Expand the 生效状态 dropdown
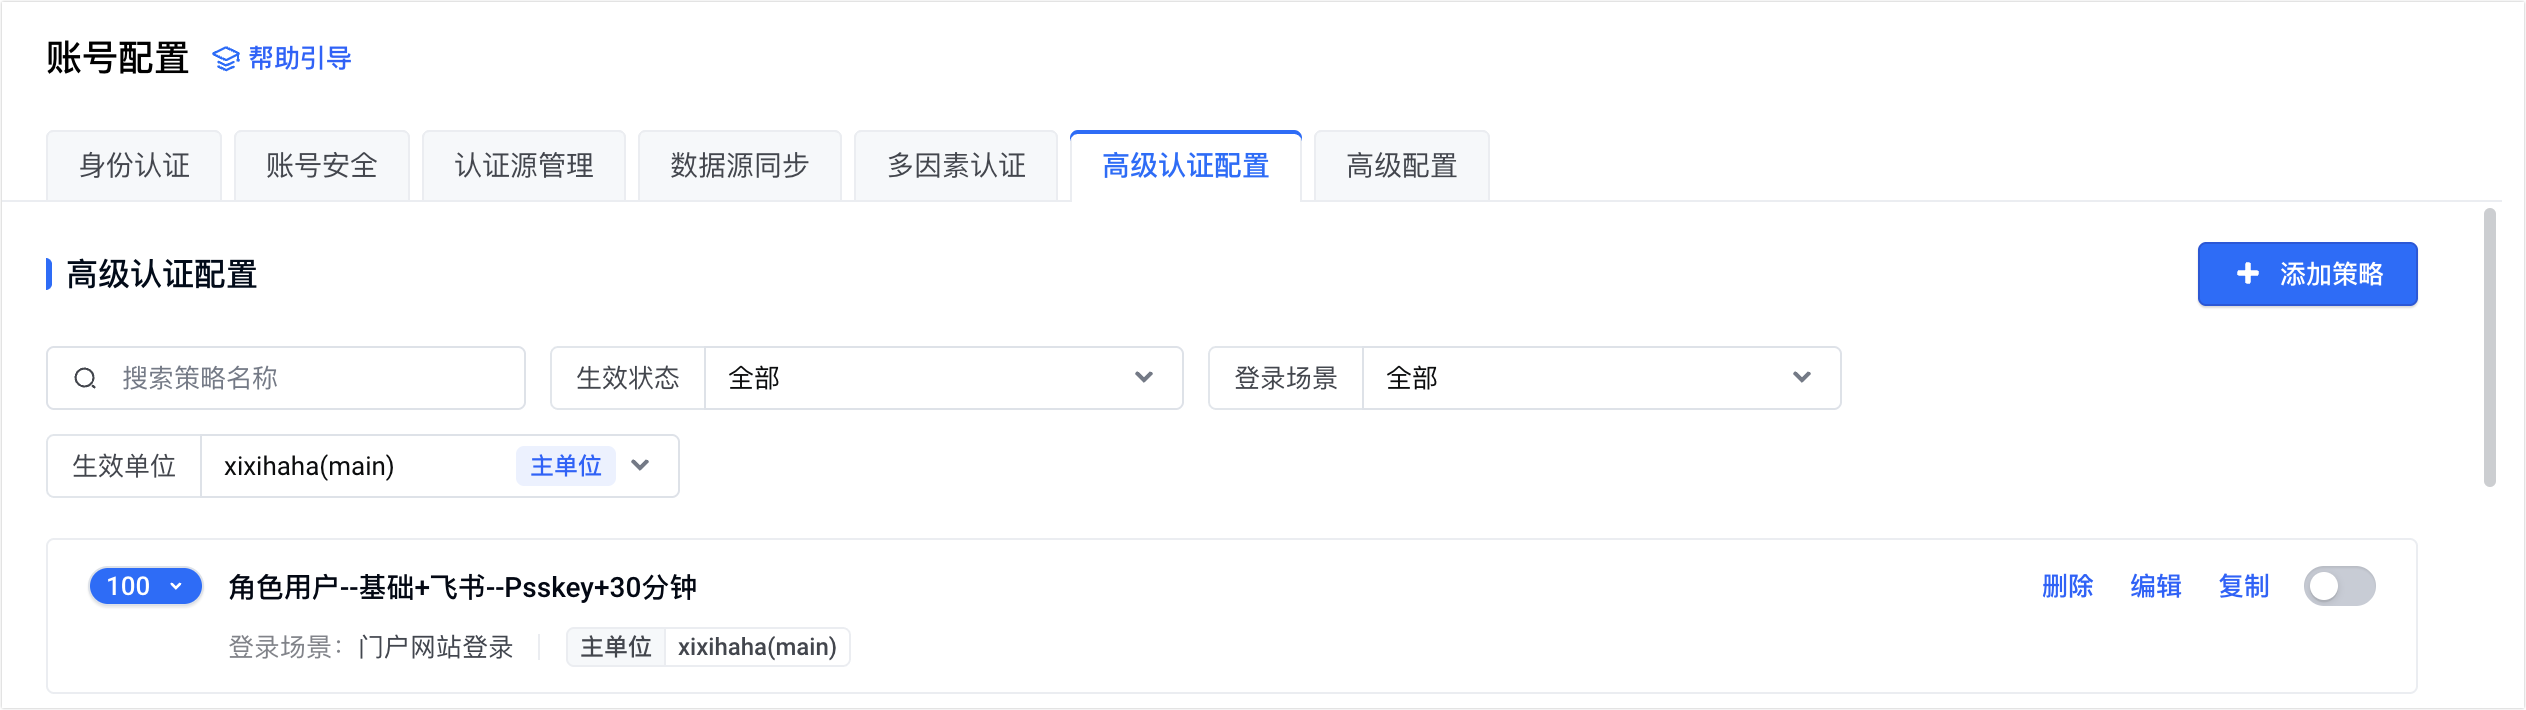This screenshot has width=2526, height=710. pyautogui.click(x=943, y=378)
